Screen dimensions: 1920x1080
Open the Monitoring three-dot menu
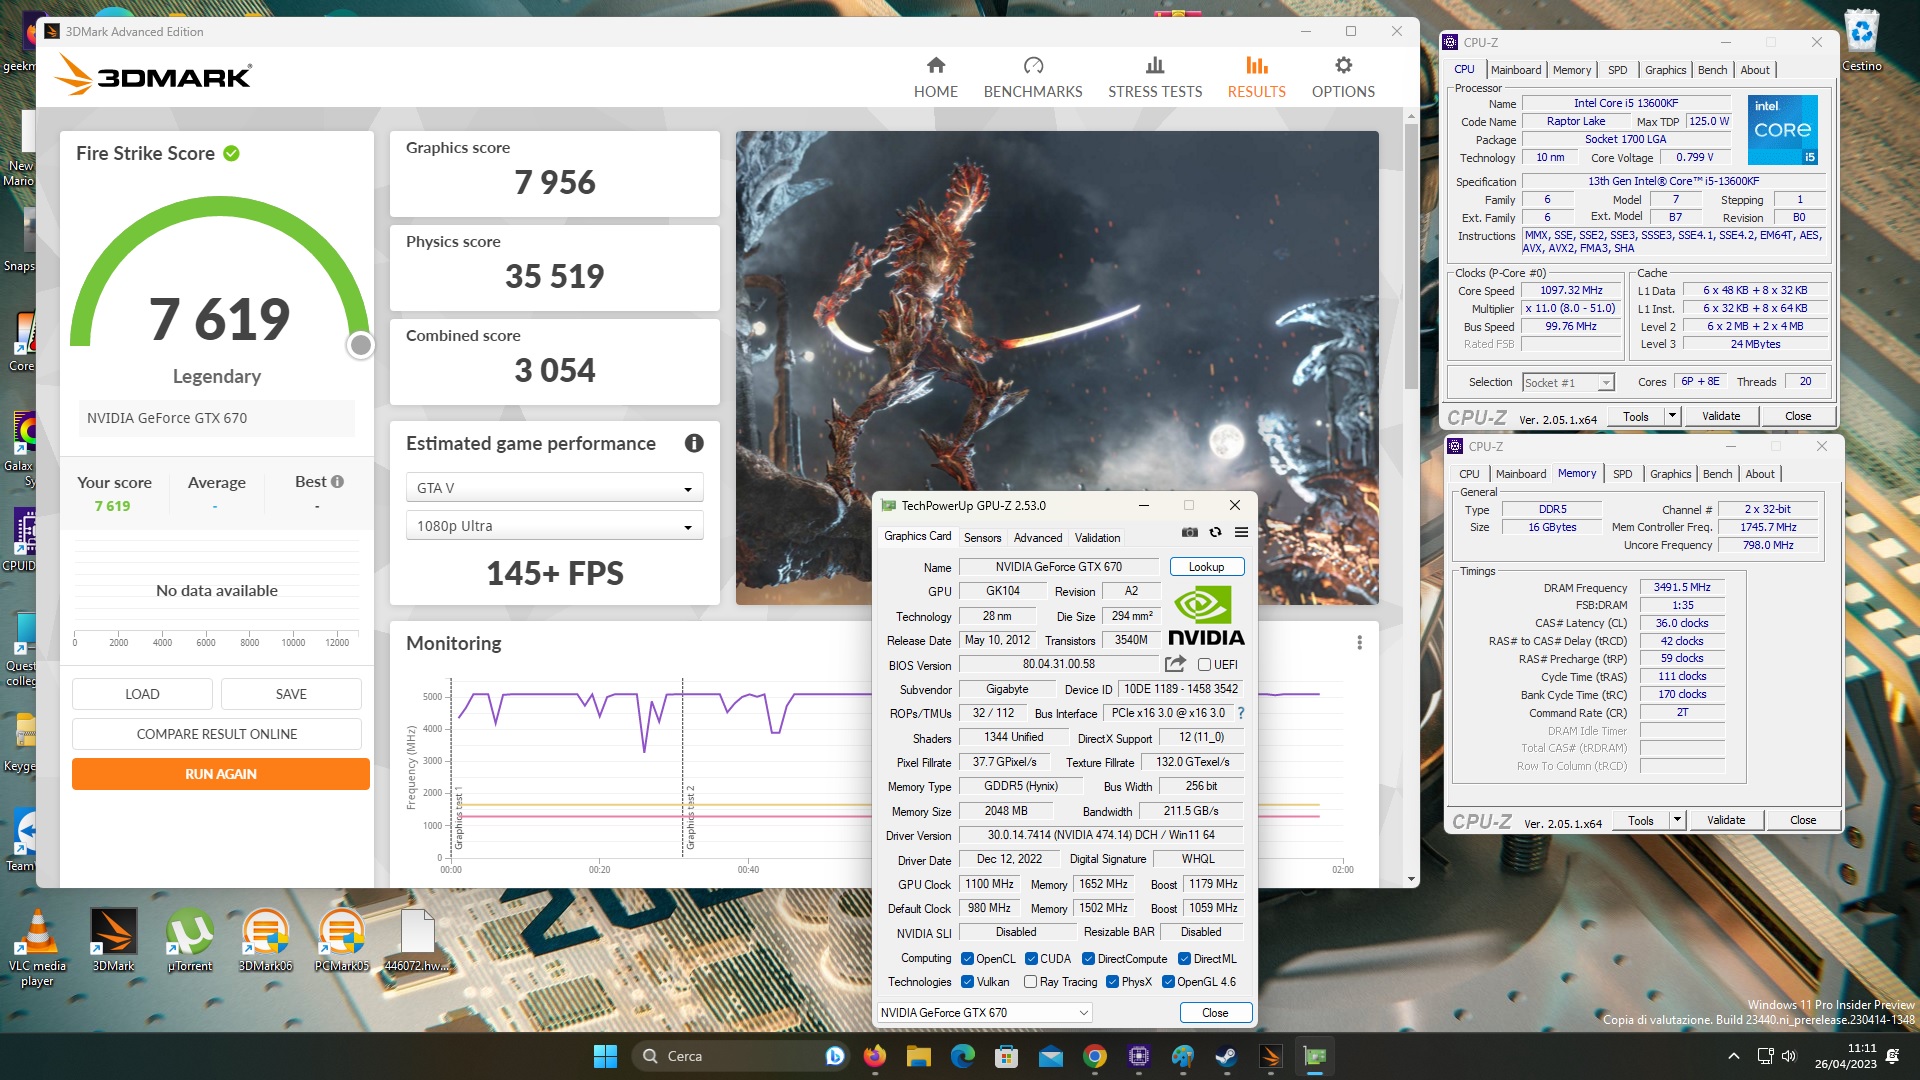(1359, 643)
